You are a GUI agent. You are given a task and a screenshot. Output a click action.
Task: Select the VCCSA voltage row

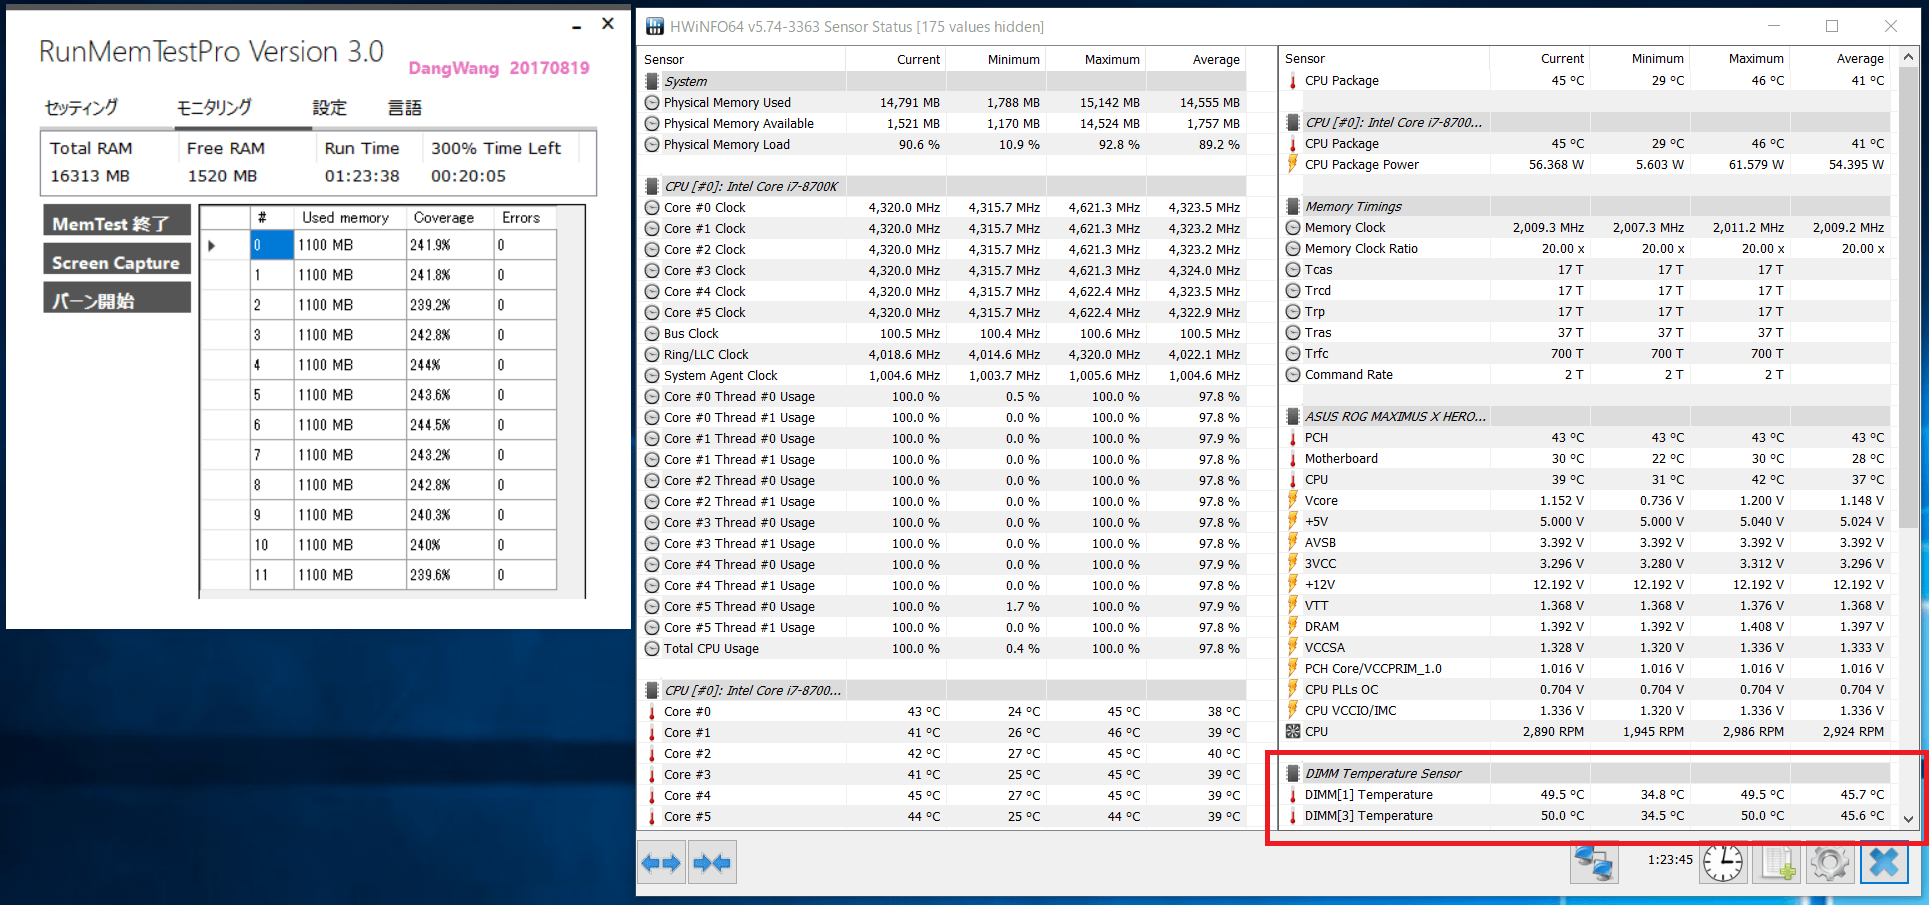tap(1586, 647)
